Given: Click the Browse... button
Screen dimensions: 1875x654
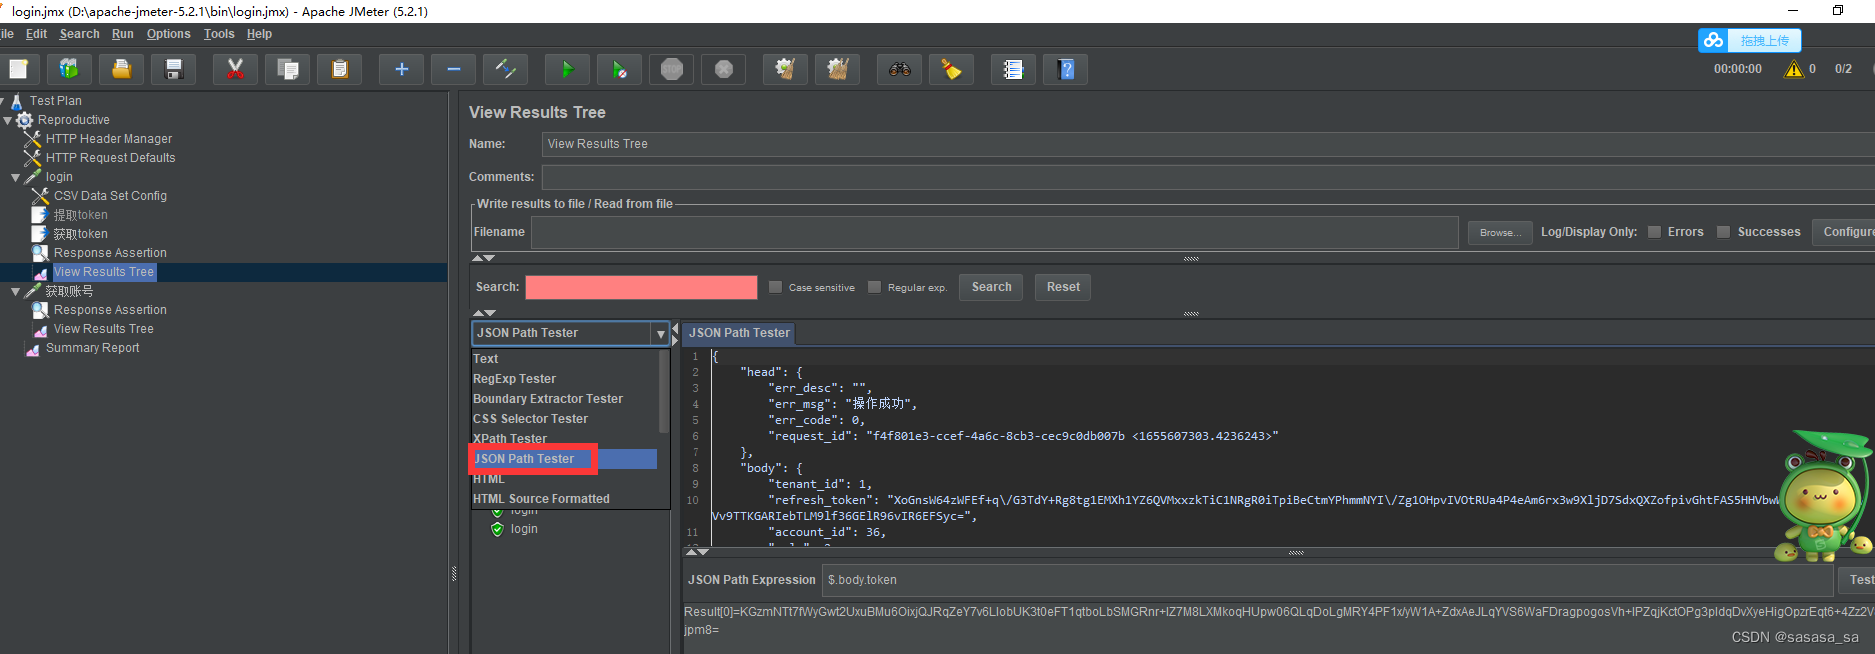Looking at the screenshot, I should click(1500, 232).
